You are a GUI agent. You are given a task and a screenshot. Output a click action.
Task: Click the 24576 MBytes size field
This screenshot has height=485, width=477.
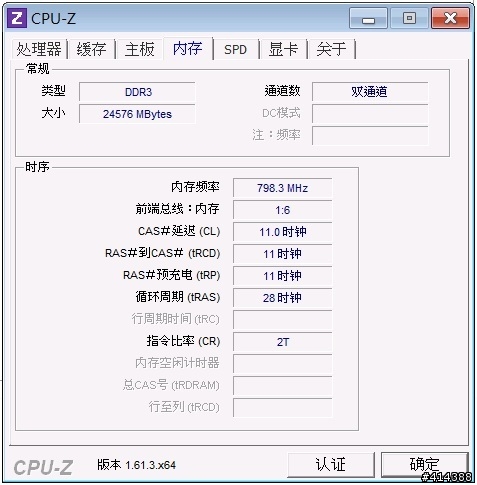[x=137, y=114]
